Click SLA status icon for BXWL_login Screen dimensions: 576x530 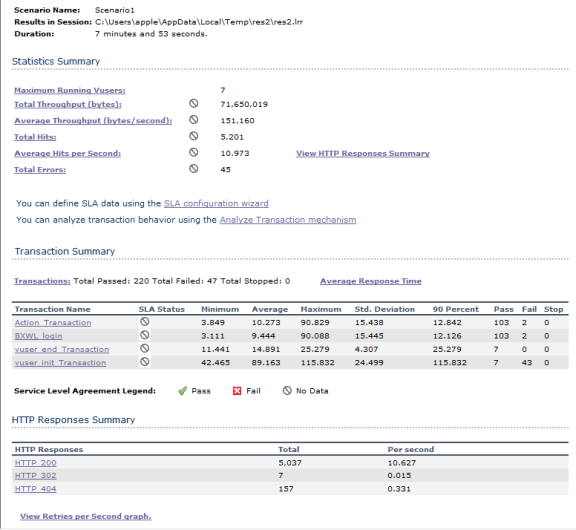pyautogui.click(x=145, y=335)
